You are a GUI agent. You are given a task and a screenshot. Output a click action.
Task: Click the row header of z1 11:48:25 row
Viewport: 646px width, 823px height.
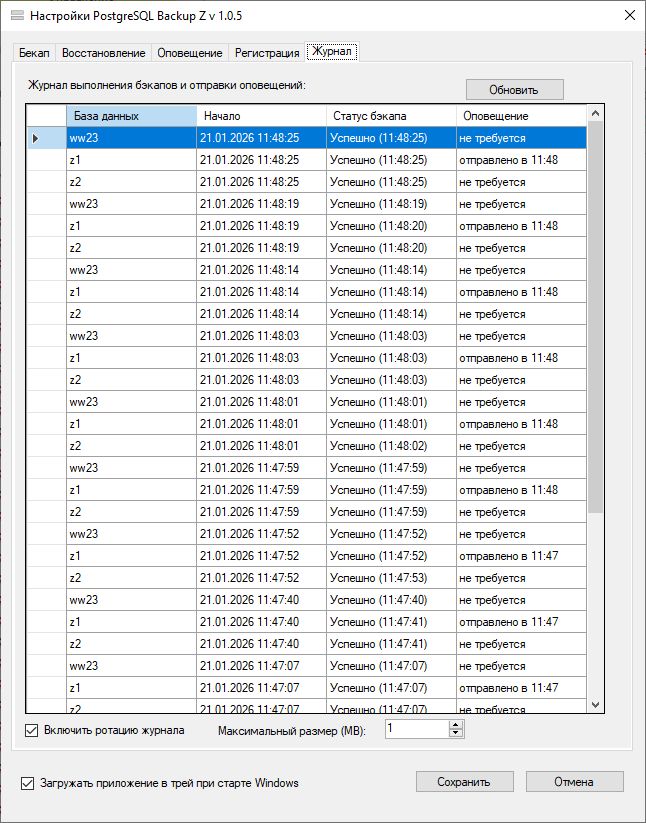pos(46,160)
